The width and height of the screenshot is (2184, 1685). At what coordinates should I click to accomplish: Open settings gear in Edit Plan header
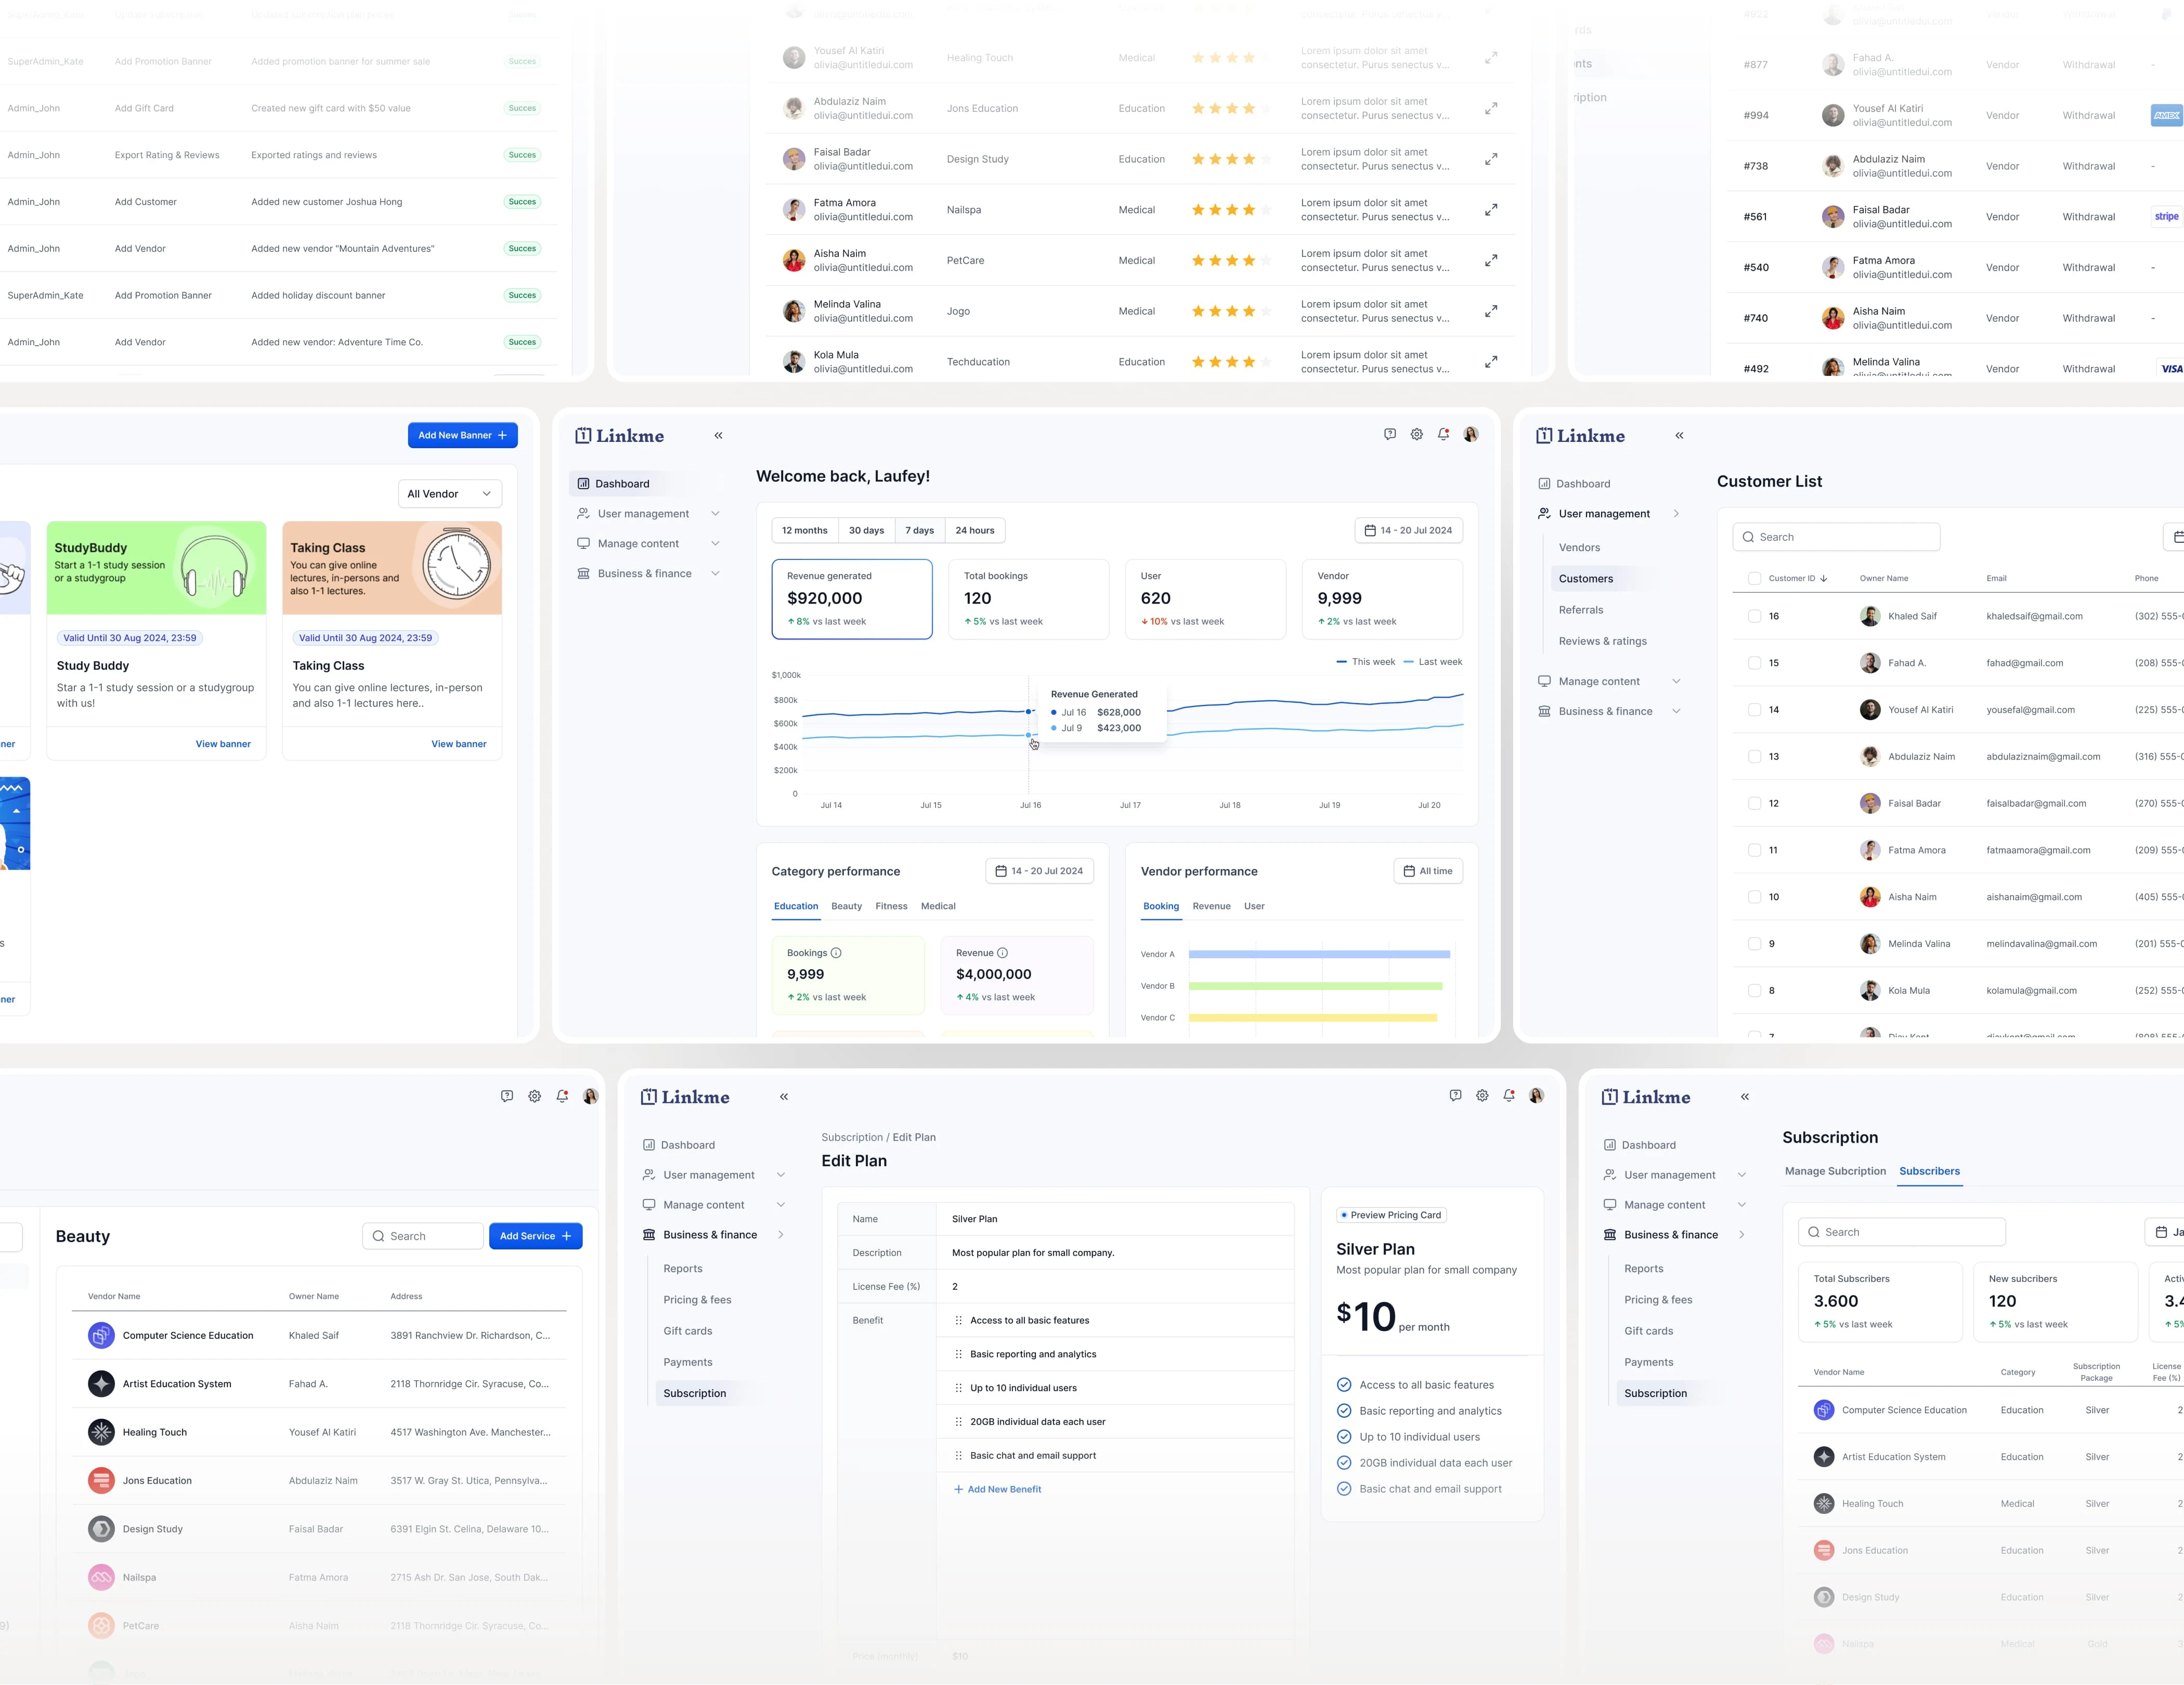click(x=1482, y=1095)
